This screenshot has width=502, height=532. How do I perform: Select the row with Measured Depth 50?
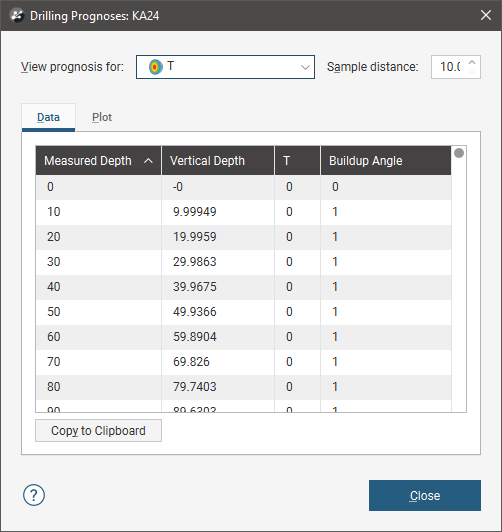pos(244,312)
